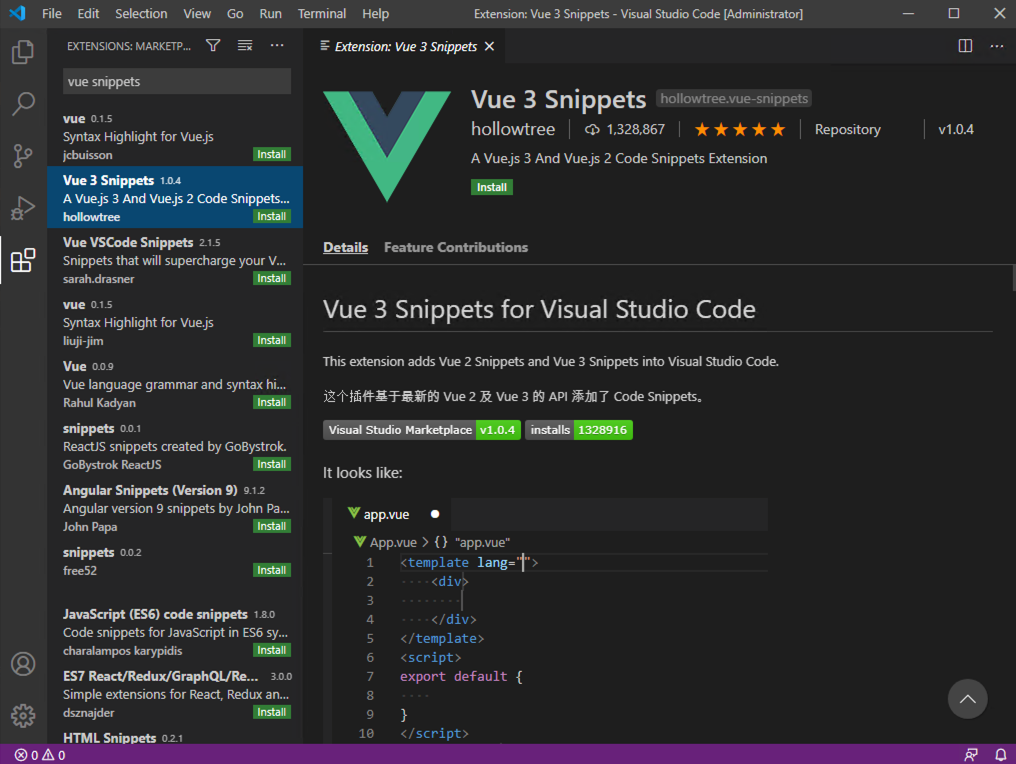This screenshot has width=1016, height=764.
Task: Install Rahul Kadyan's Vue extension
Action: [271, 402]
